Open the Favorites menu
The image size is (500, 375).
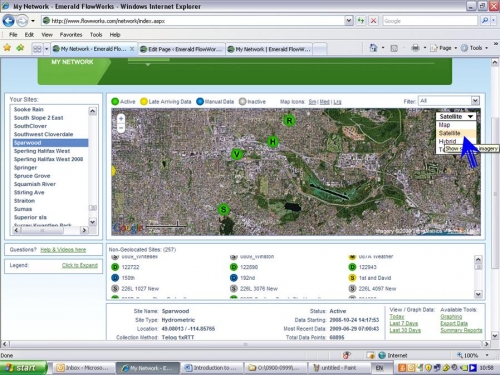click(71, 35)
